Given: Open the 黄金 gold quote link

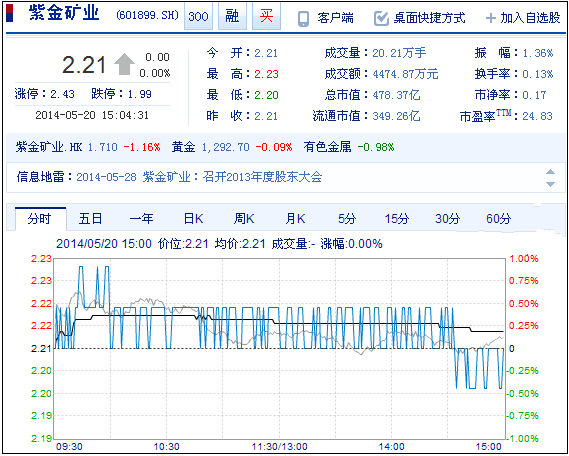Looking at the screenshot, I should [183, 147].
